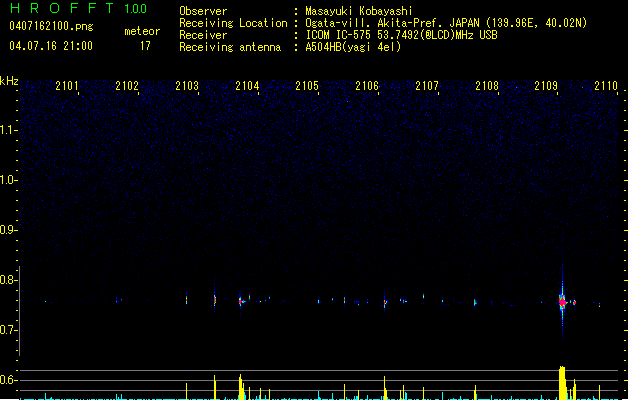Click the 'meteor' label
This screenshot has height=400, width=629.
click(142, 31)
